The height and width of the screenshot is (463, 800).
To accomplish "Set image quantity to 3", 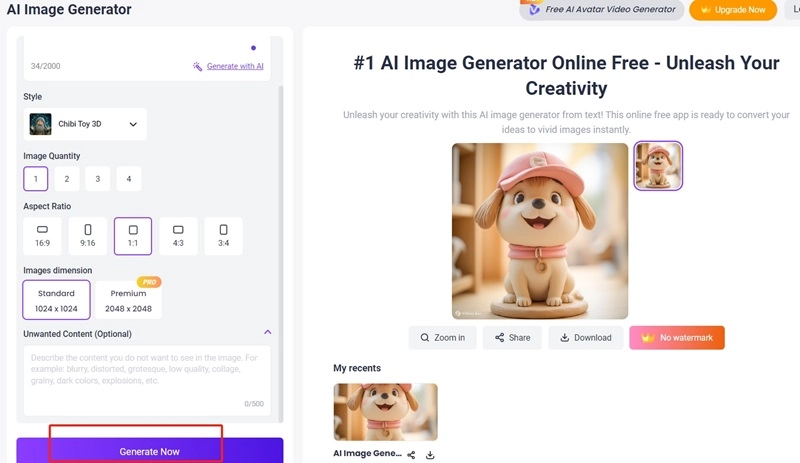I will 97,179.
